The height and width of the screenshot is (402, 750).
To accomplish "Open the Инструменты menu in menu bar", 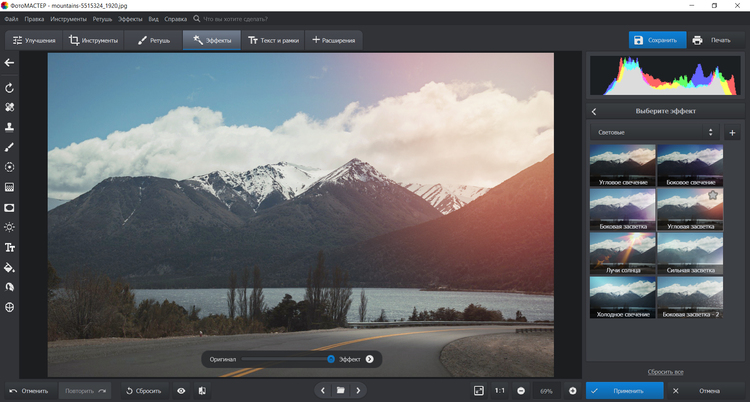I will (69, 19).
